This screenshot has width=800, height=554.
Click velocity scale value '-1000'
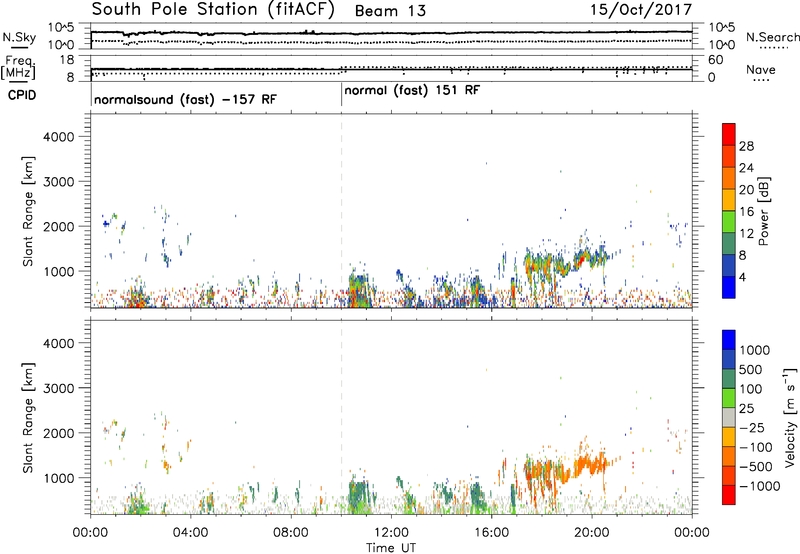760,486
